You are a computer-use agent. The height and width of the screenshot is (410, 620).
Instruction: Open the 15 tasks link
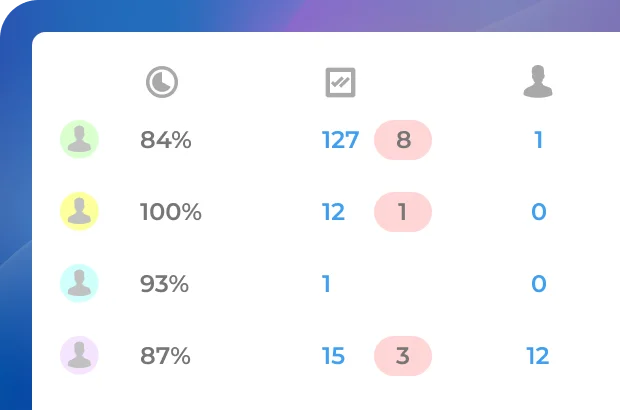tap(333, 356)
